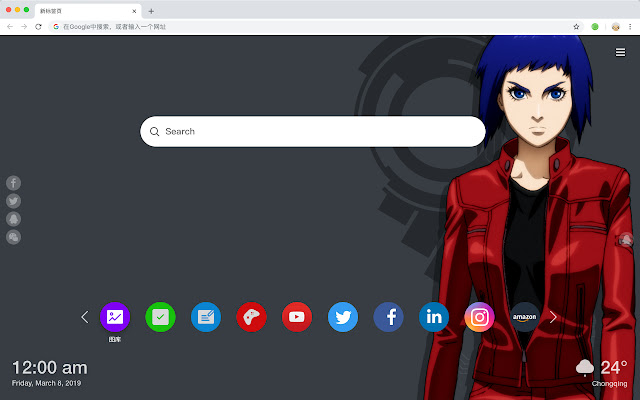Open the Instagram shortcut icon
Screen dimensions: 640x400
[x=479, y=317]
